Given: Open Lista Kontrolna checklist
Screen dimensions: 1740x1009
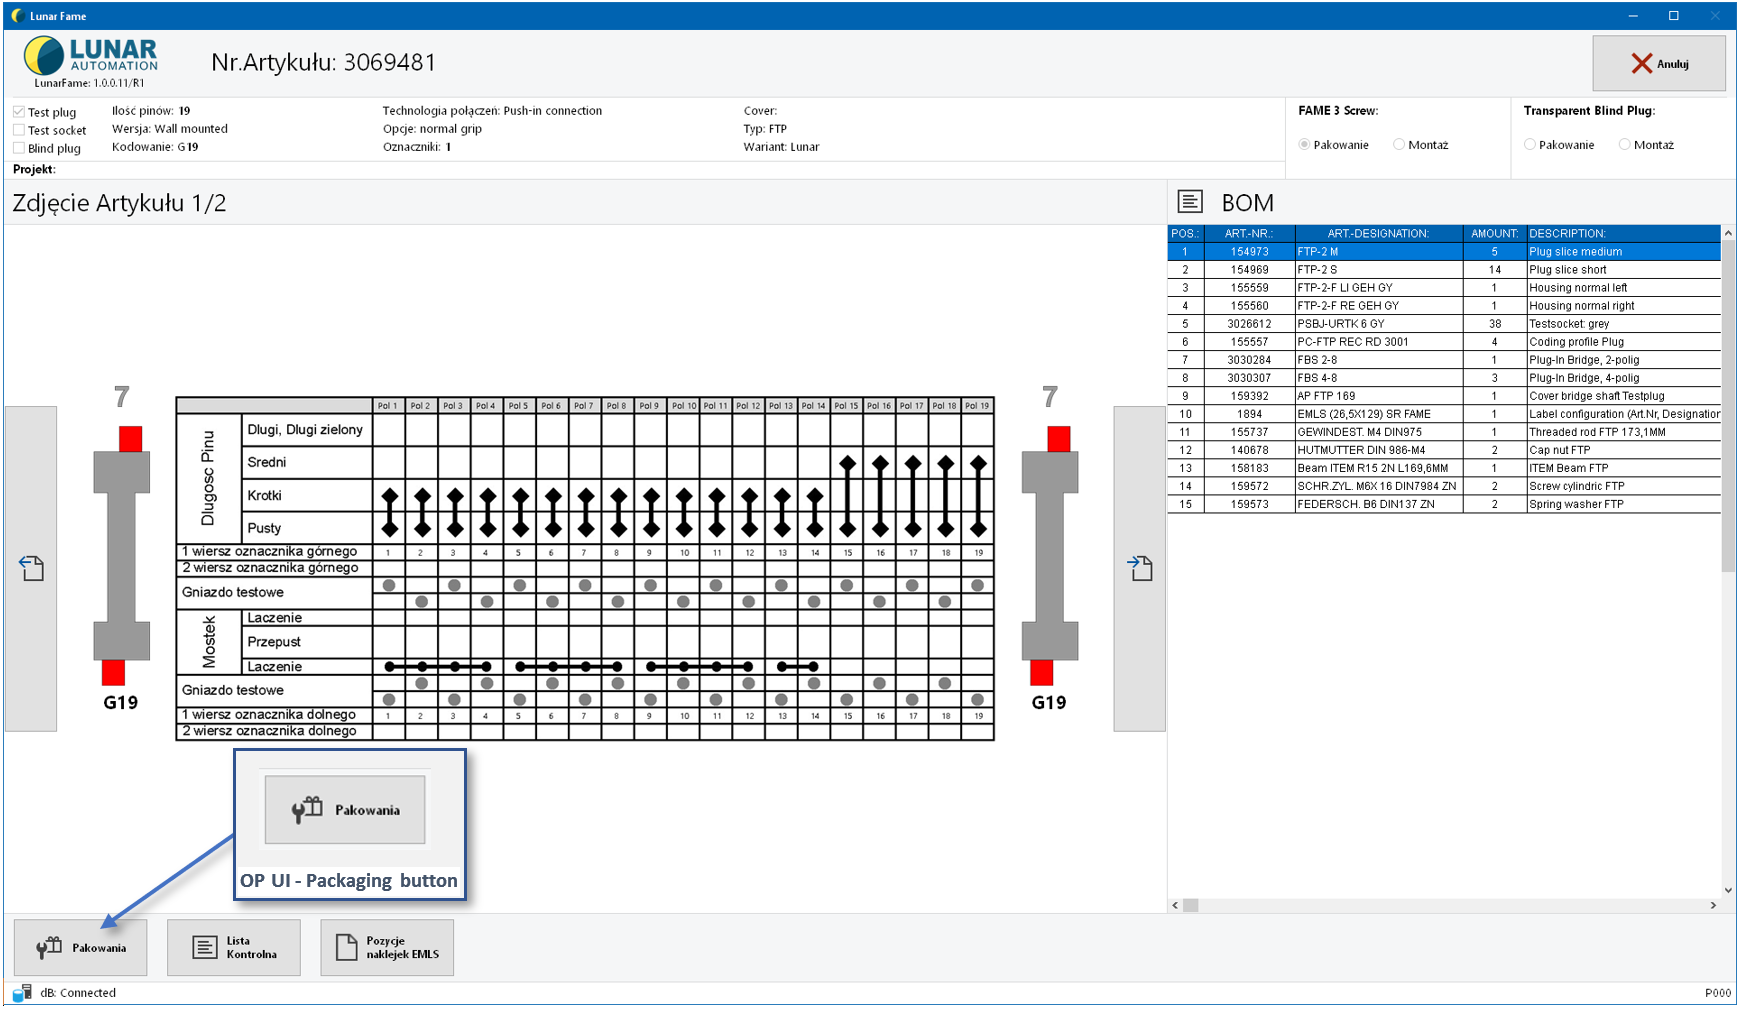Looking at the screenshot, I should [x=234, y=947].
